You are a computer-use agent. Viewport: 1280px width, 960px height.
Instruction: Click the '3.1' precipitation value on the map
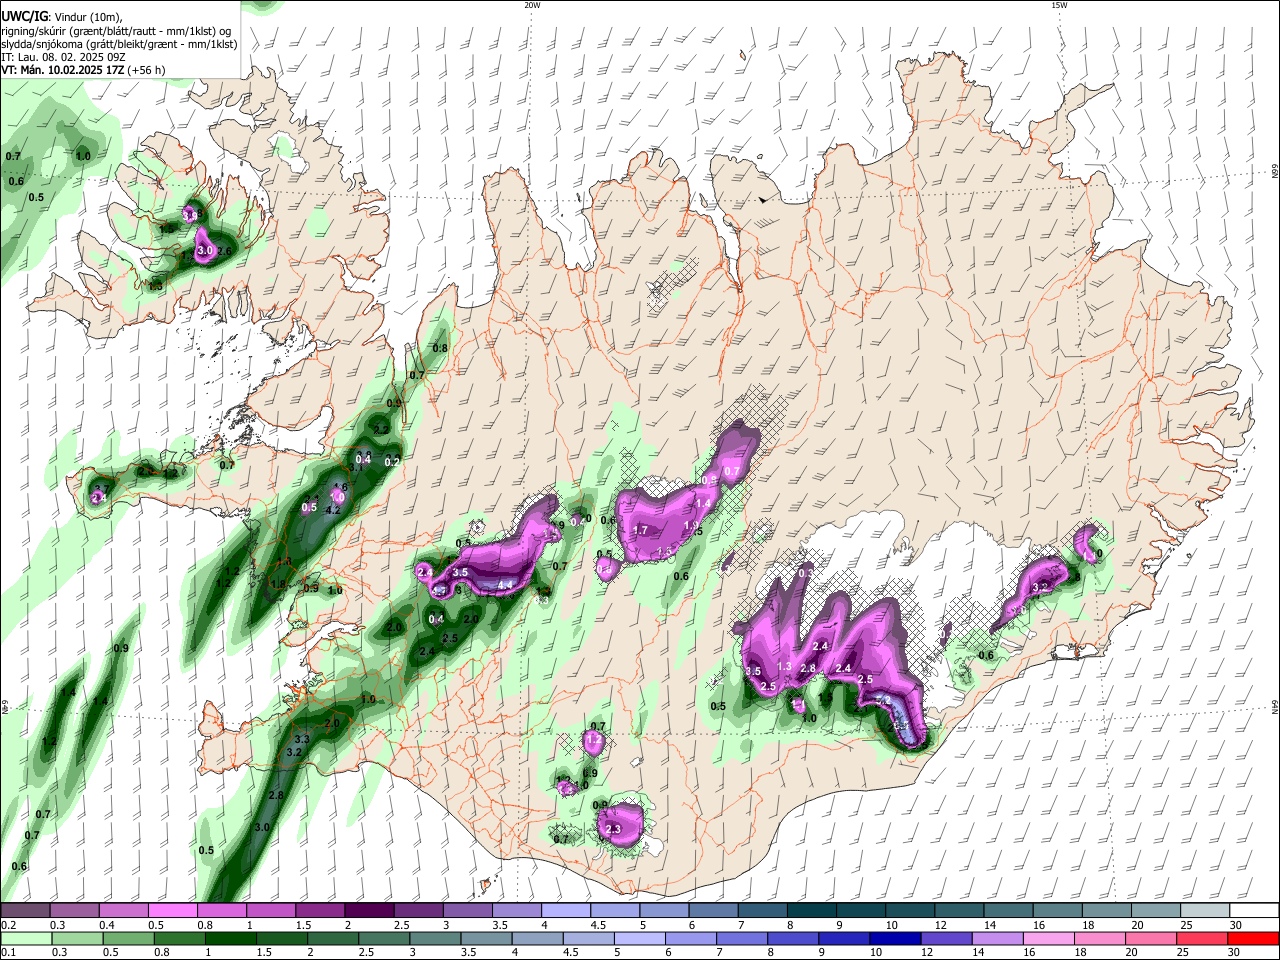click(355, 467)
